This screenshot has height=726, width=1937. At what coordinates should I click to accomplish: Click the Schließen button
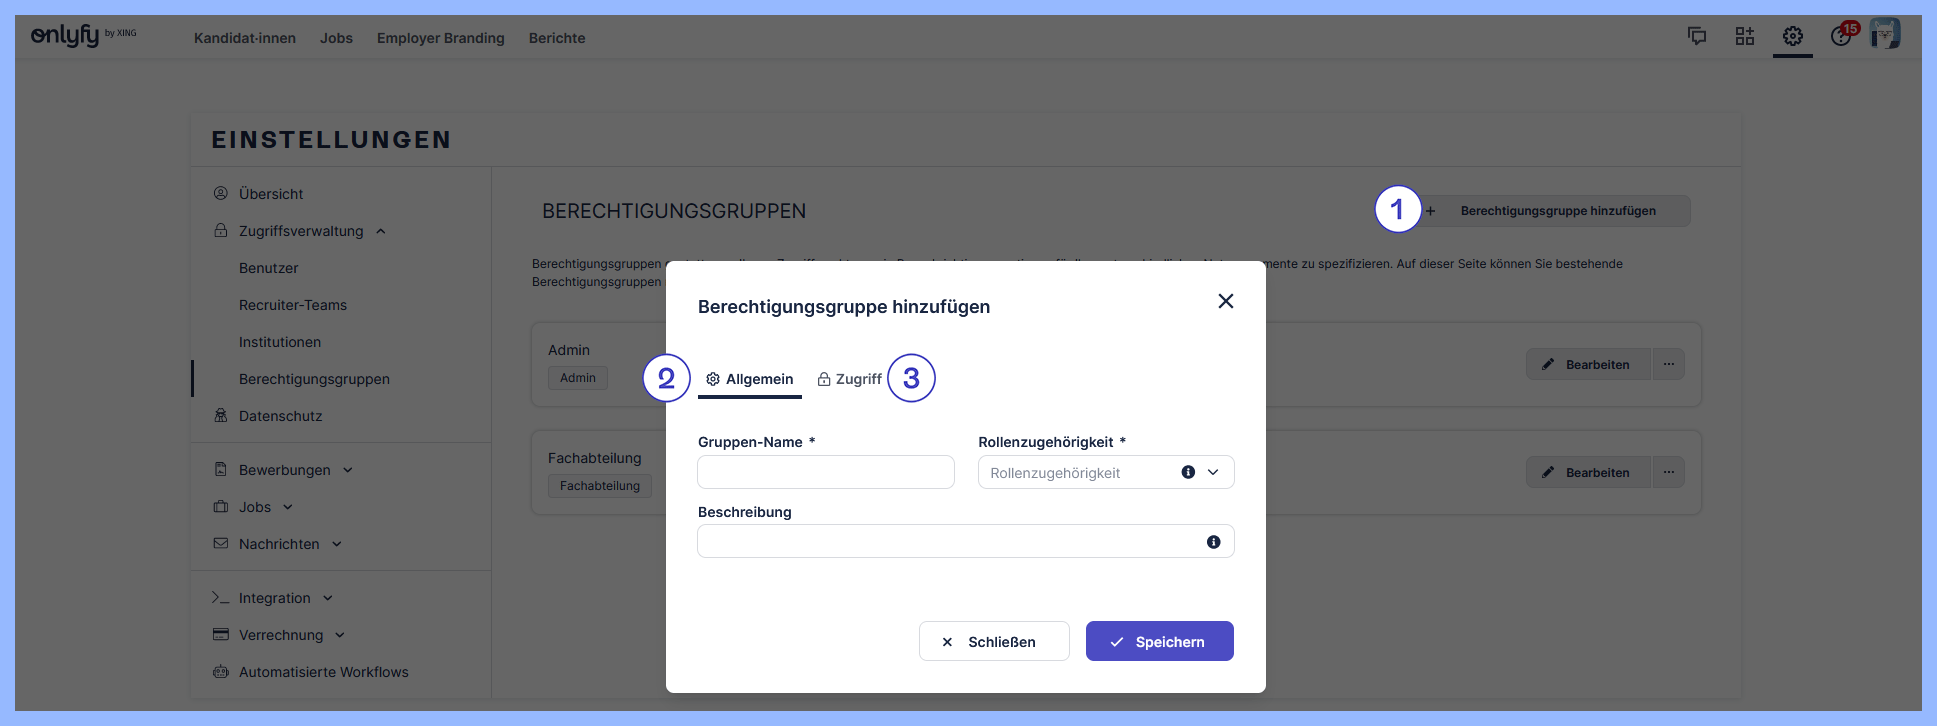click(994, 641)
